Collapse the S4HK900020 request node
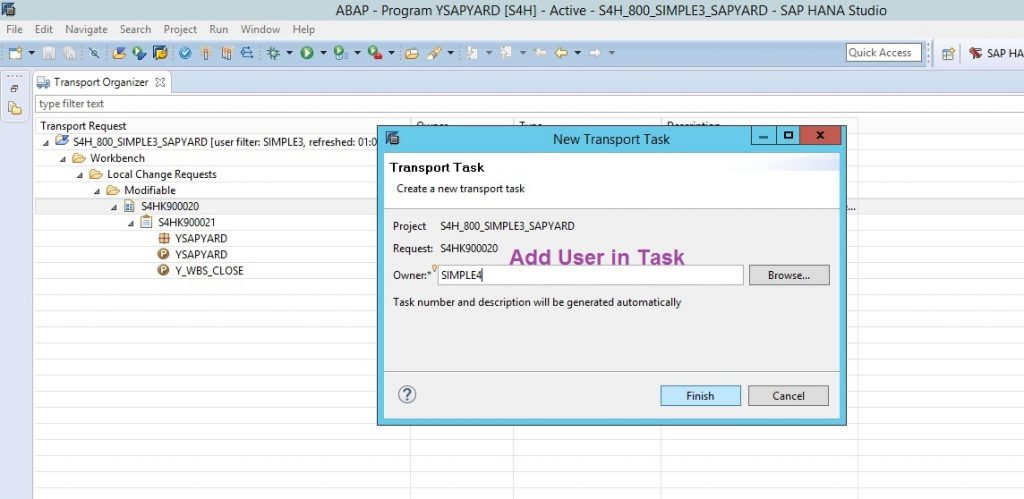 (114, 206)
